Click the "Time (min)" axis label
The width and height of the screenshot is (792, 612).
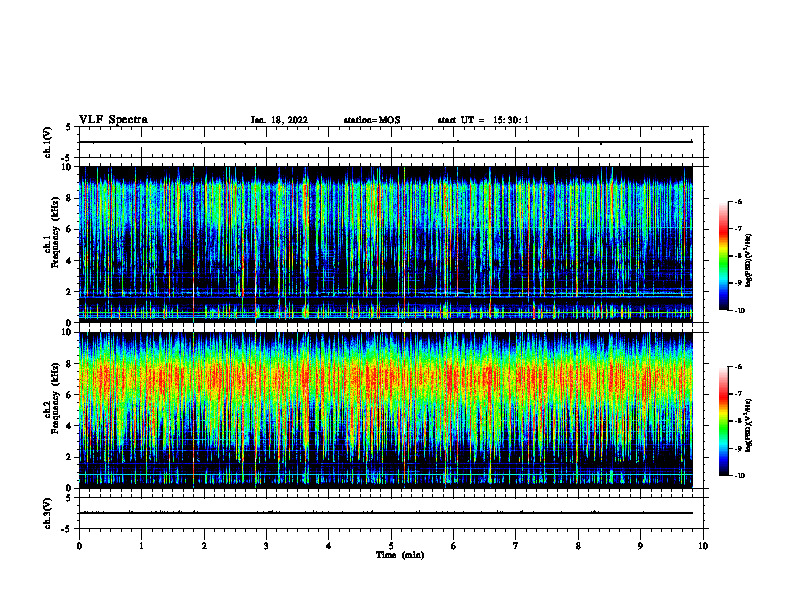(400, 555)
